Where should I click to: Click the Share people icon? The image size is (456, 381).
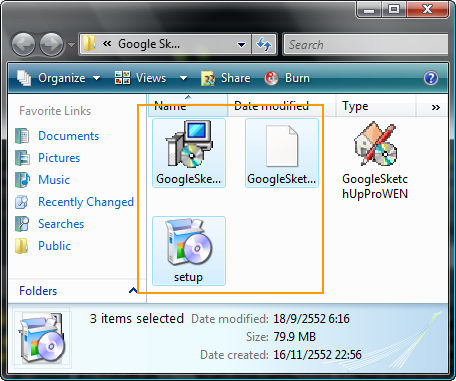point(208,78)
